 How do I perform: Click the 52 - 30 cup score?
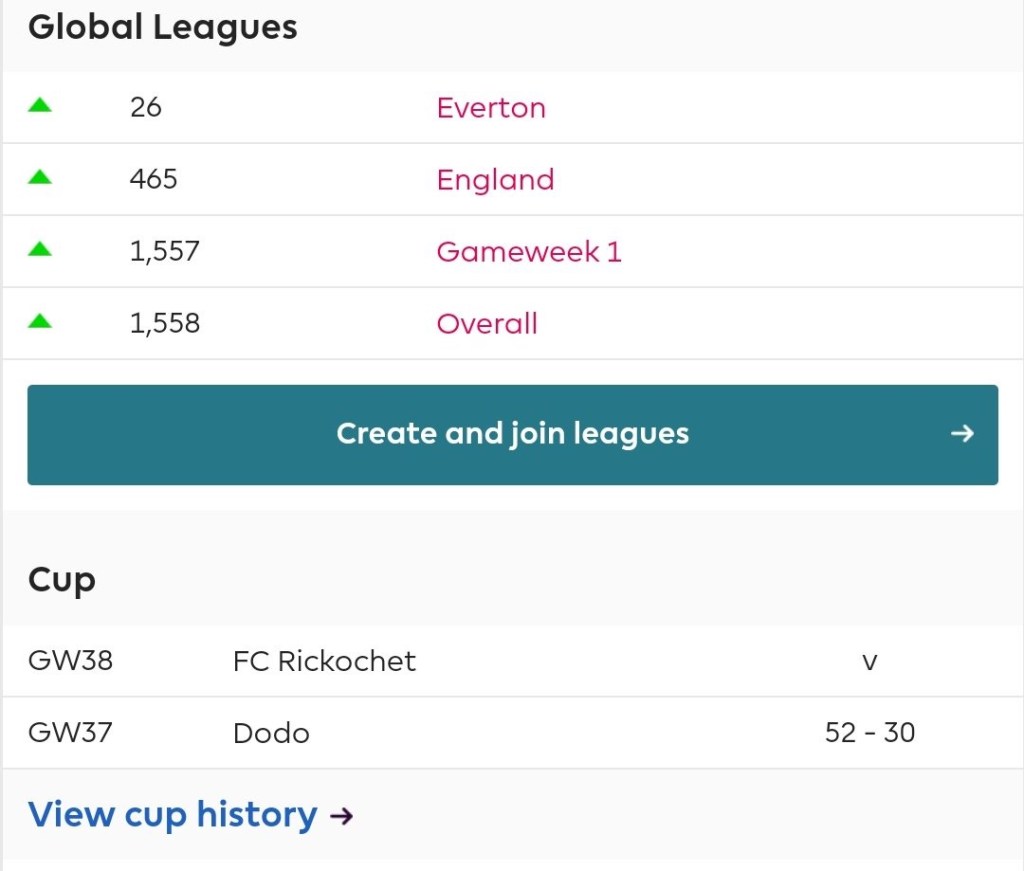tap(869, 733)
